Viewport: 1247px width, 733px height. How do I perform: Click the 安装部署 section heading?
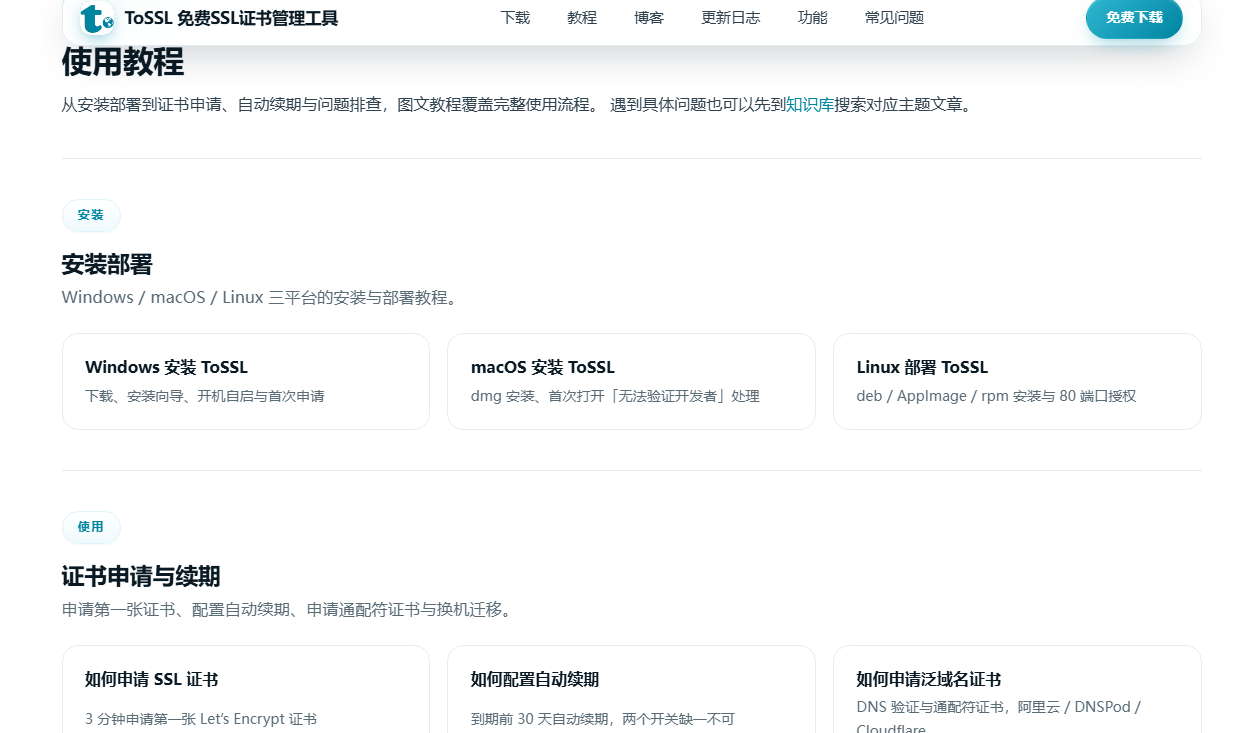tap(107, 265)
